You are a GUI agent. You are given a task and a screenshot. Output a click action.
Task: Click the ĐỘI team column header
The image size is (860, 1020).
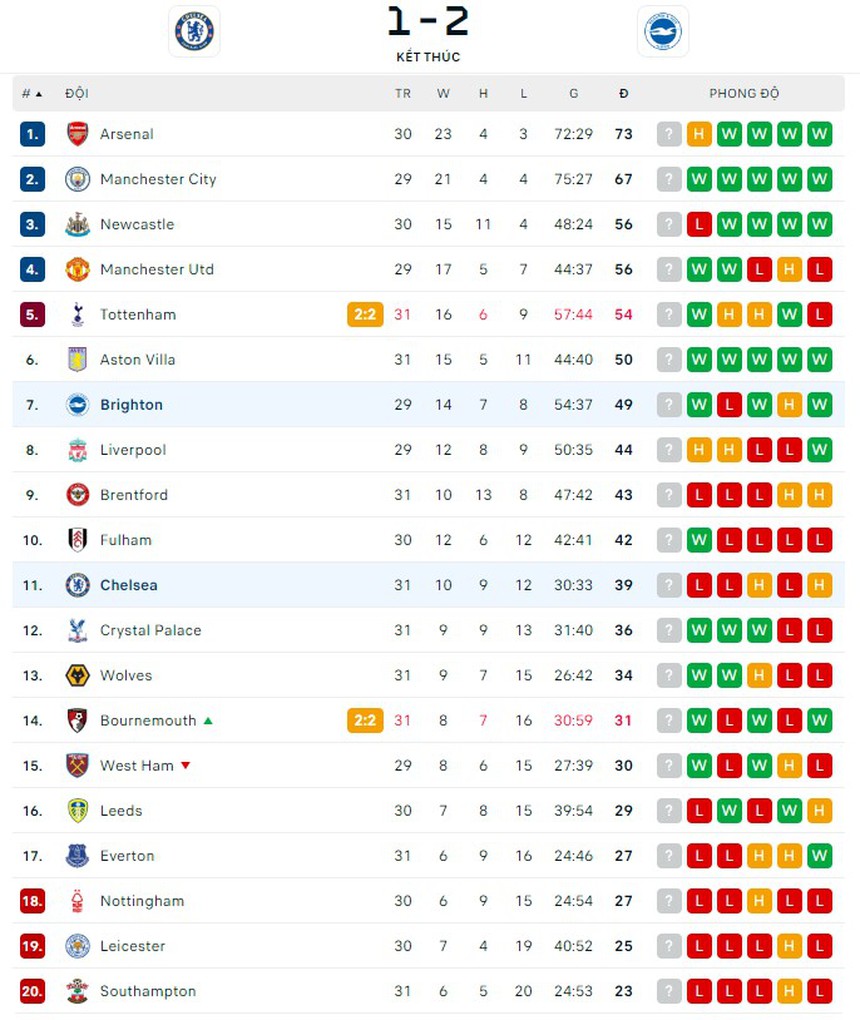click(x=77, y=94)
